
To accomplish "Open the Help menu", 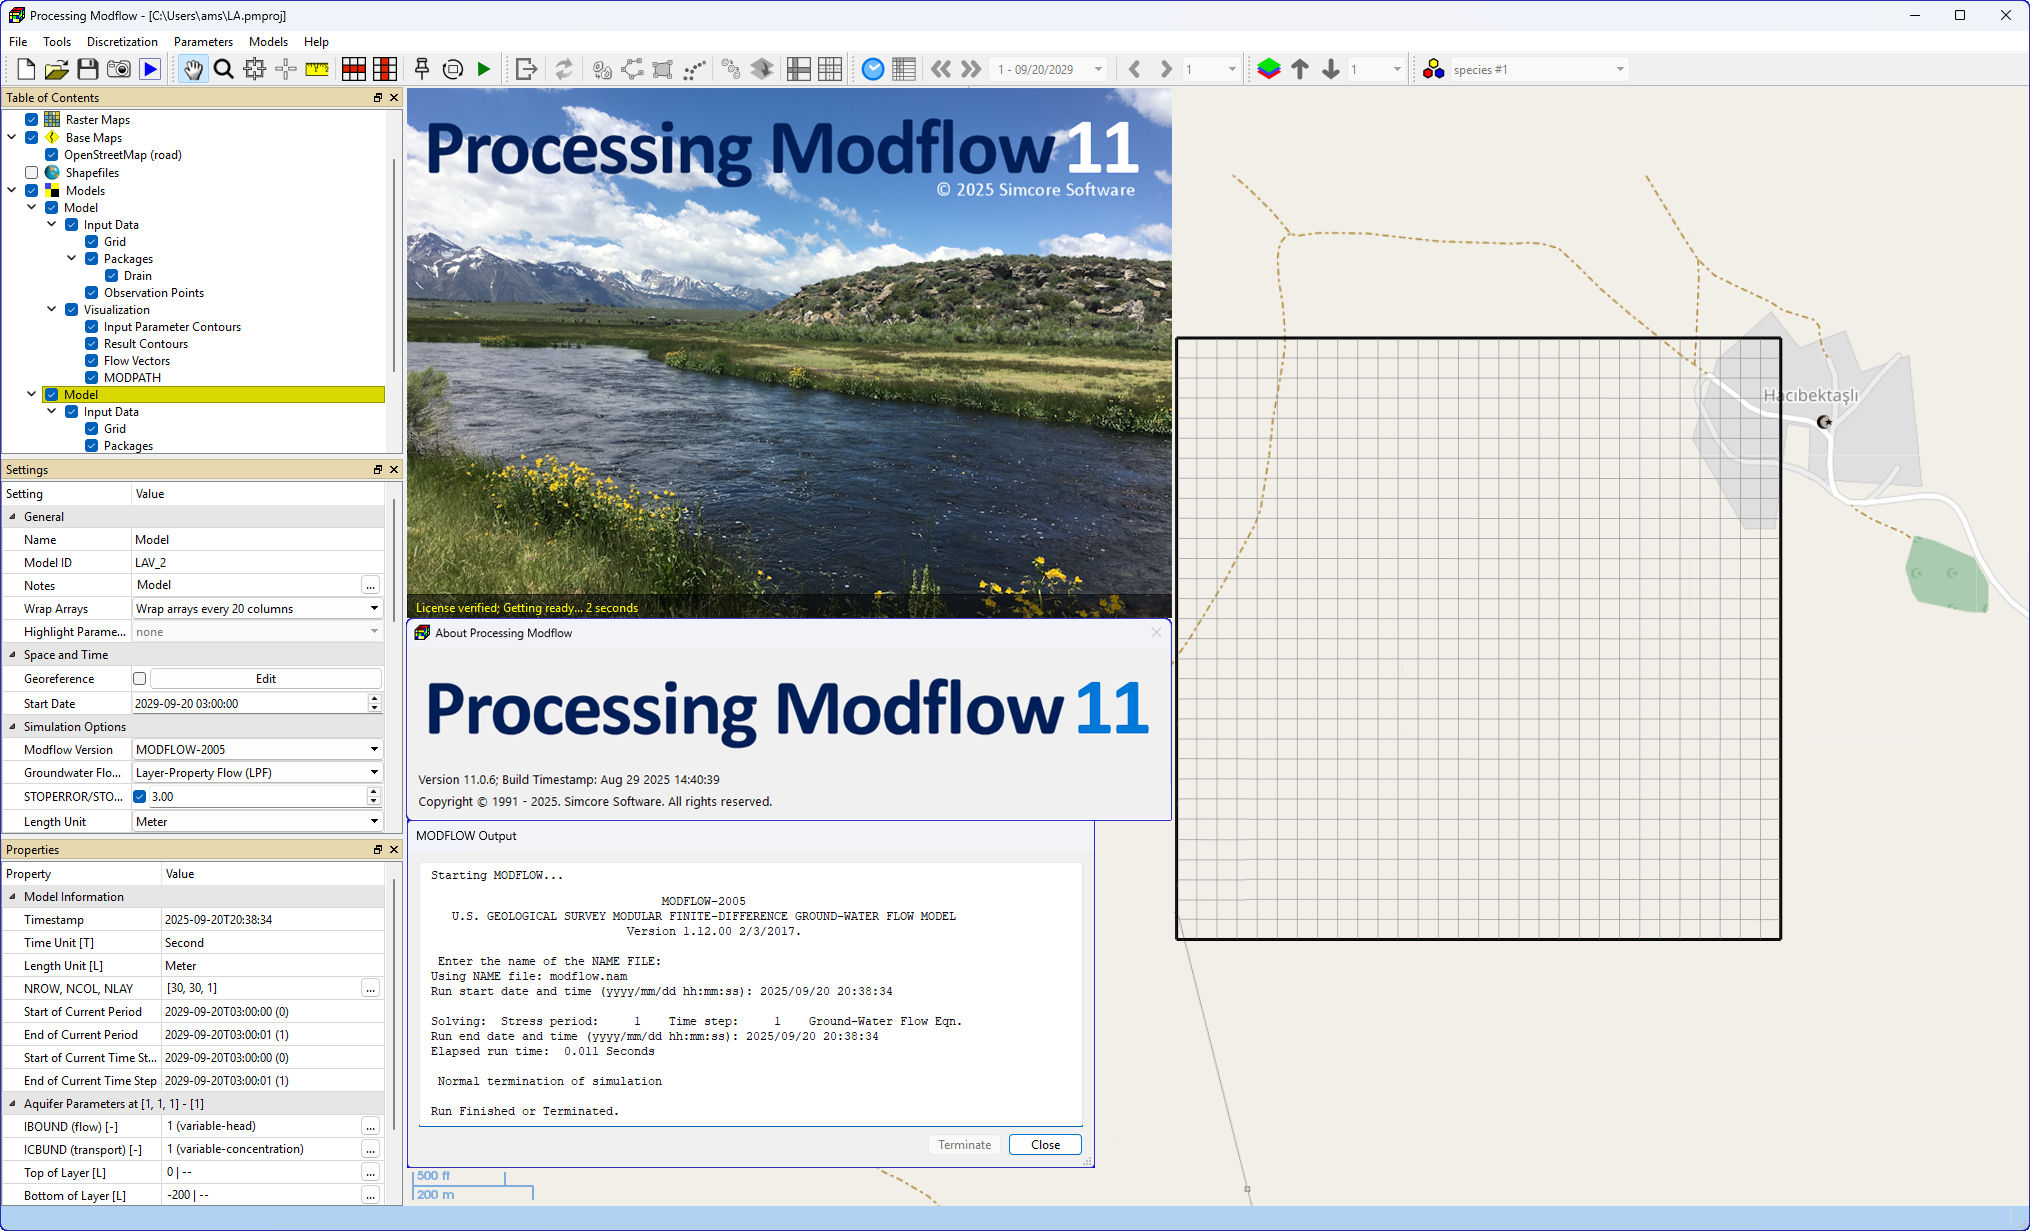I will 316,42.
